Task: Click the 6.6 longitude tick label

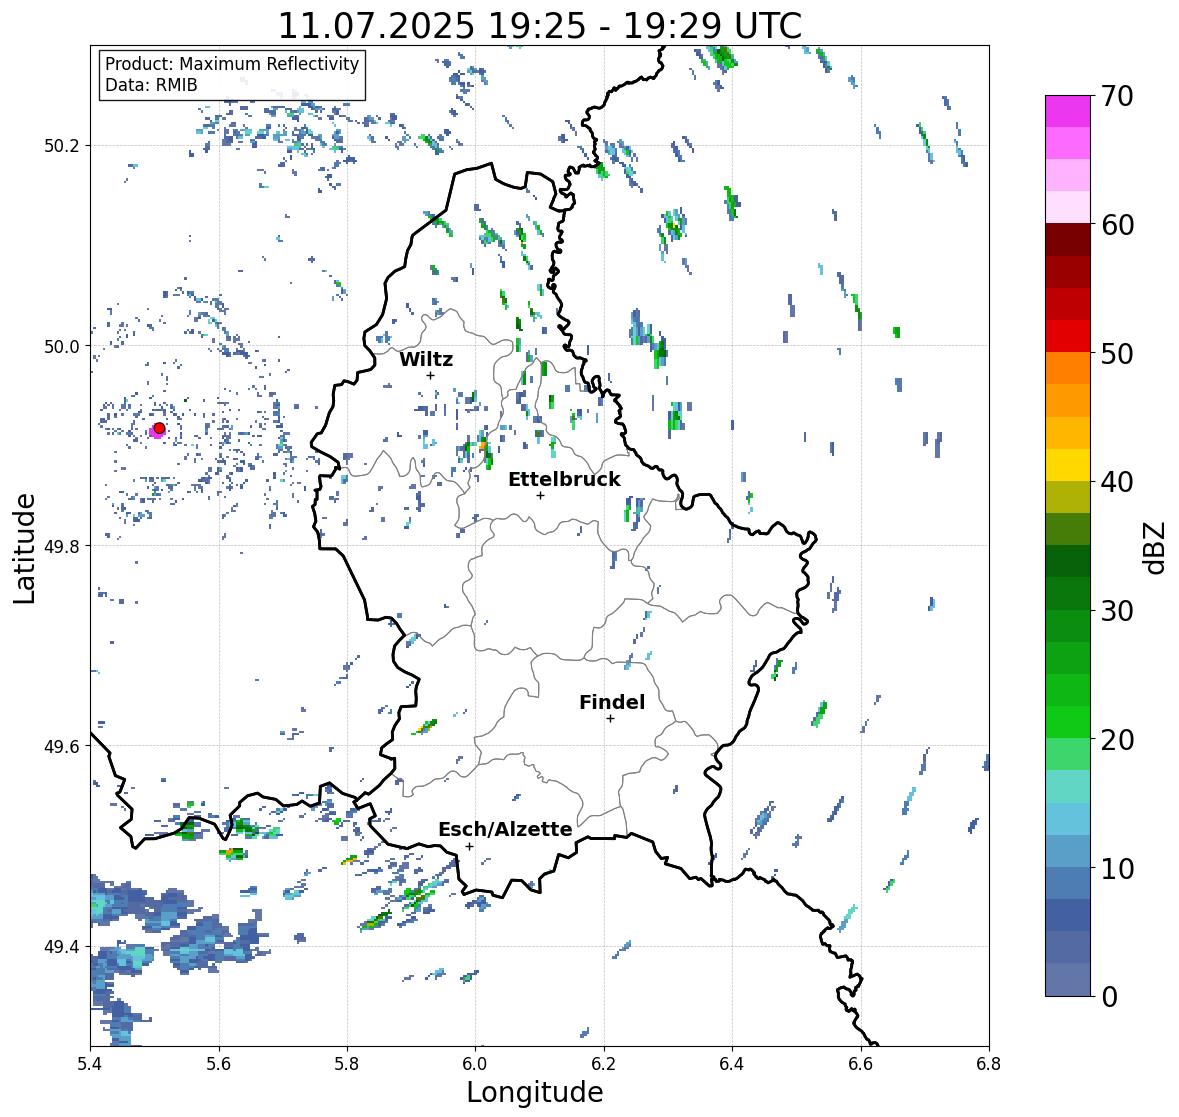Action: point(861,1063)
